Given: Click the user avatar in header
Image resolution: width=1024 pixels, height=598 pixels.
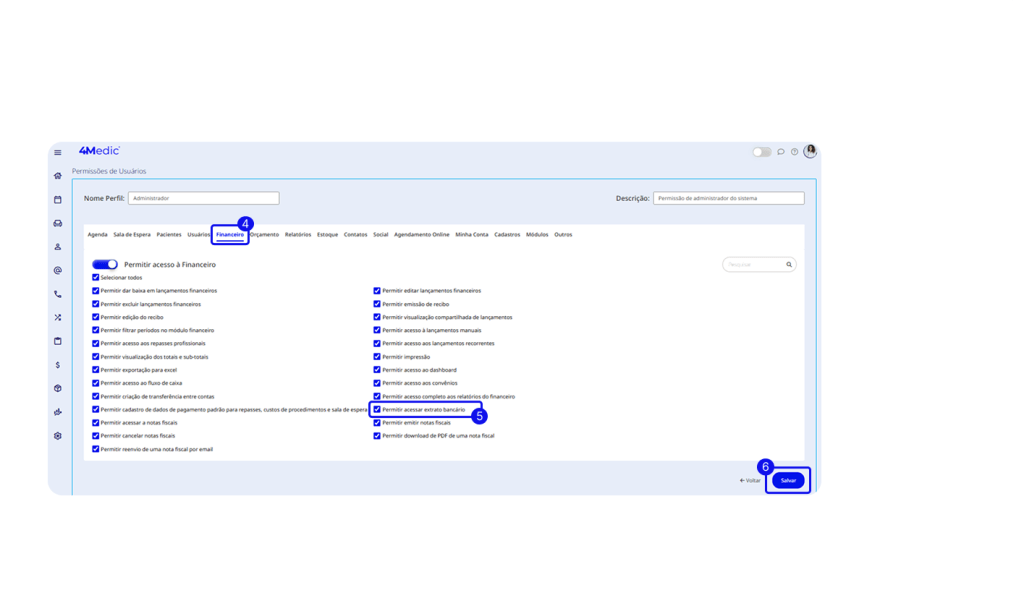Looking at the screenshot, I should click(x=810, y=151).
